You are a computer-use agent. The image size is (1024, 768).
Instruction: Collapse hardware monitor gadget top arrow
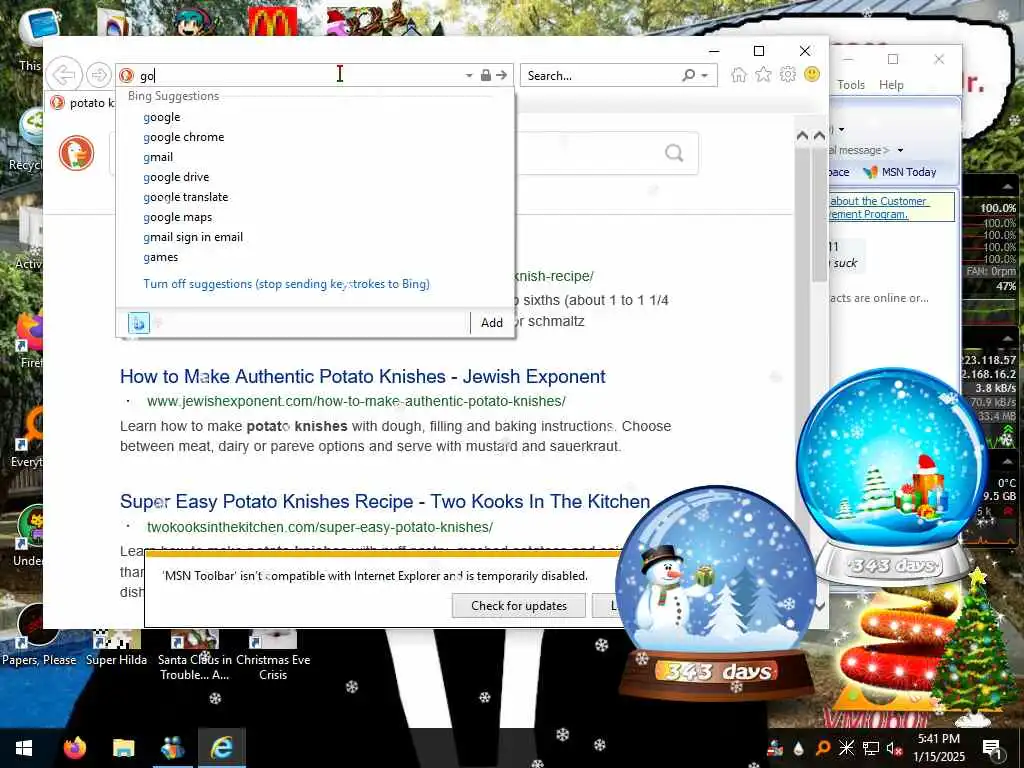(1007, 188)
